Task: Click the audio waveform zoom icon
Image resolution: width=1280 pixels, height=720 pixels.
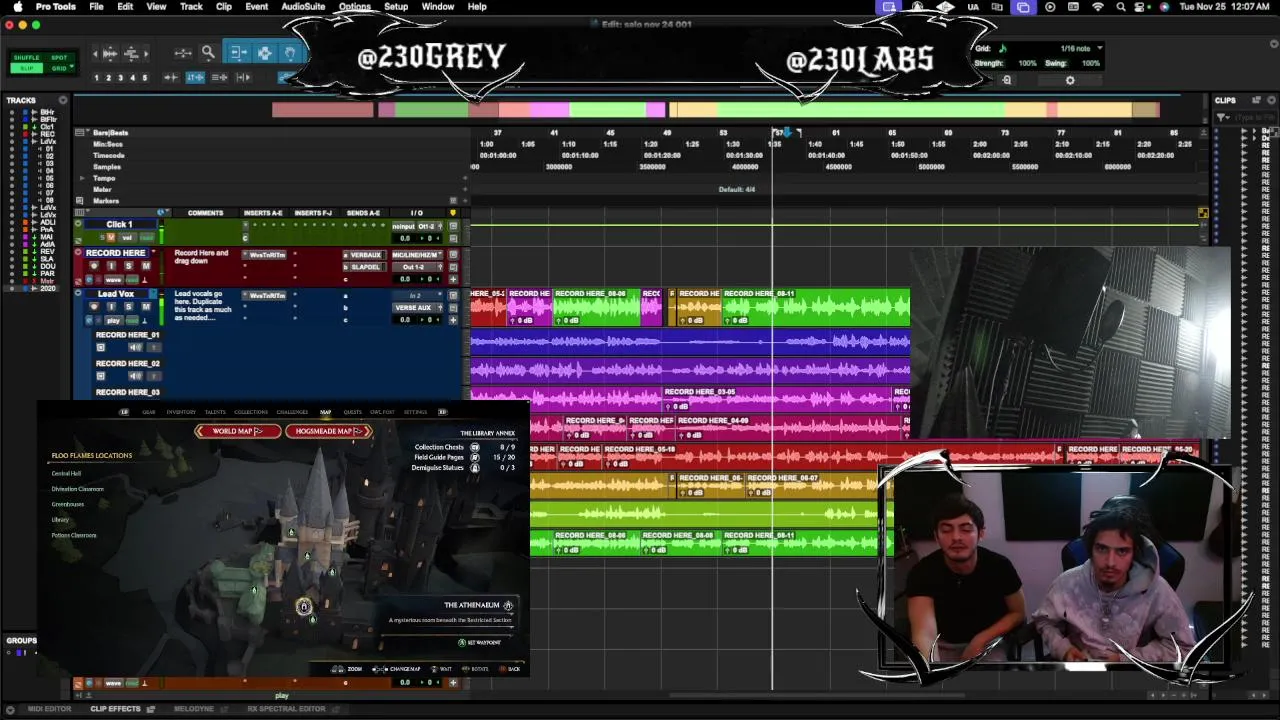Action: [x=110, y=53]
